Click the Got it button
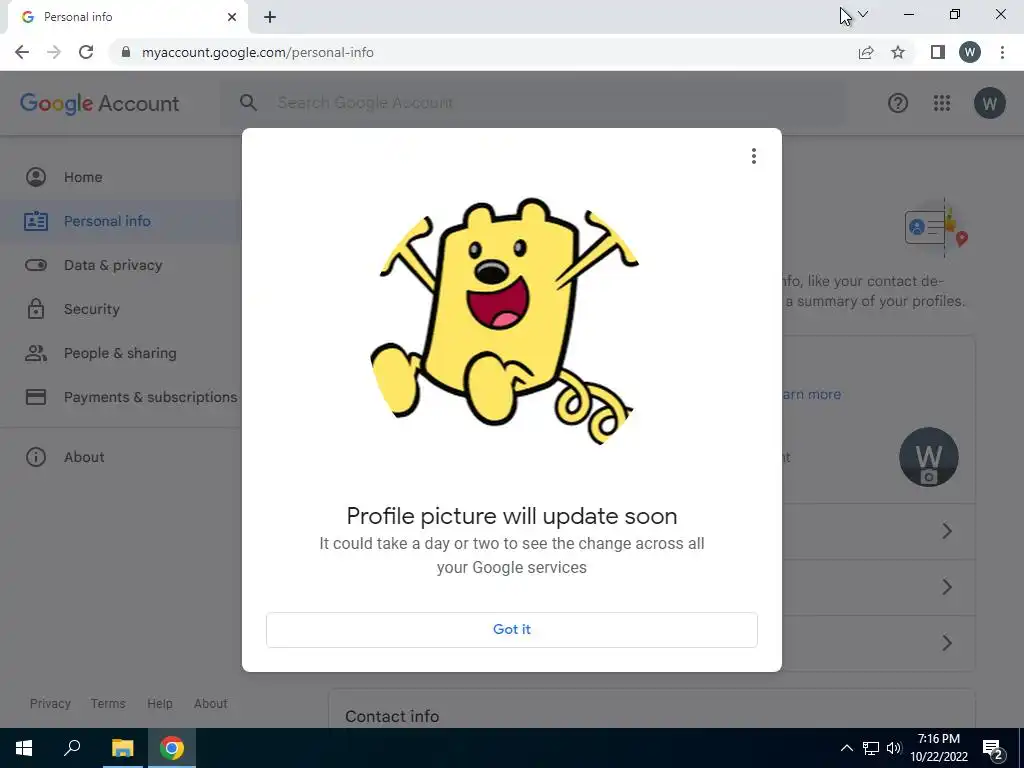 click(x=511, y=630)
